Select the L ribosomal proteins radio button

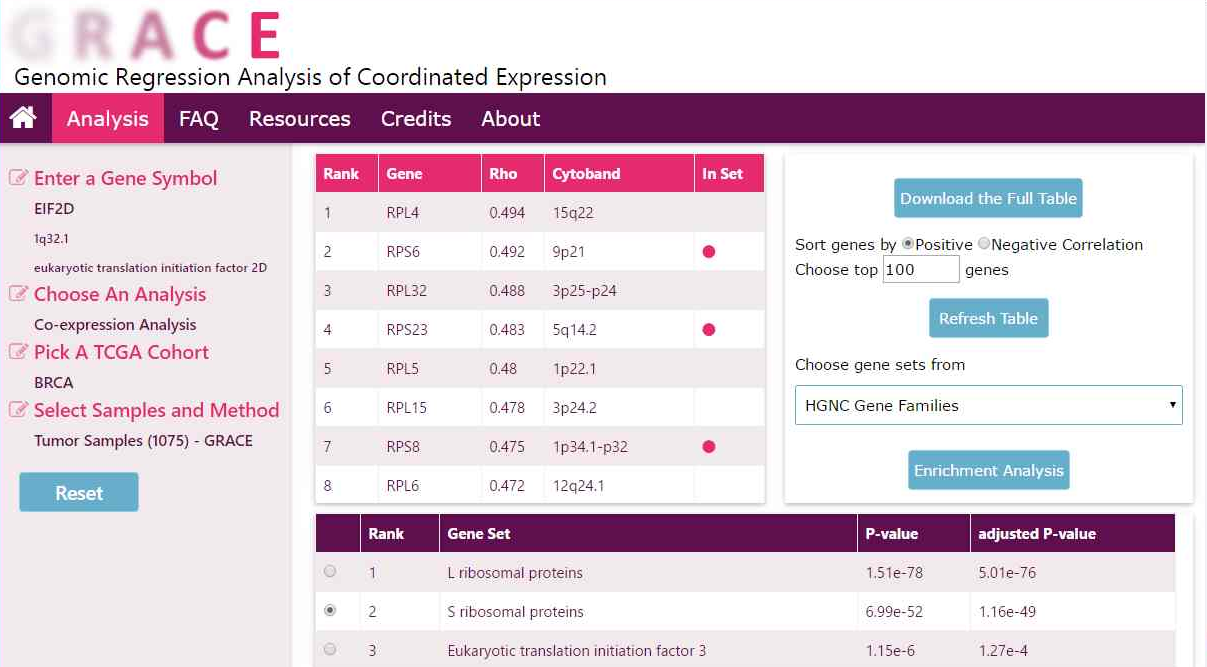330,572
